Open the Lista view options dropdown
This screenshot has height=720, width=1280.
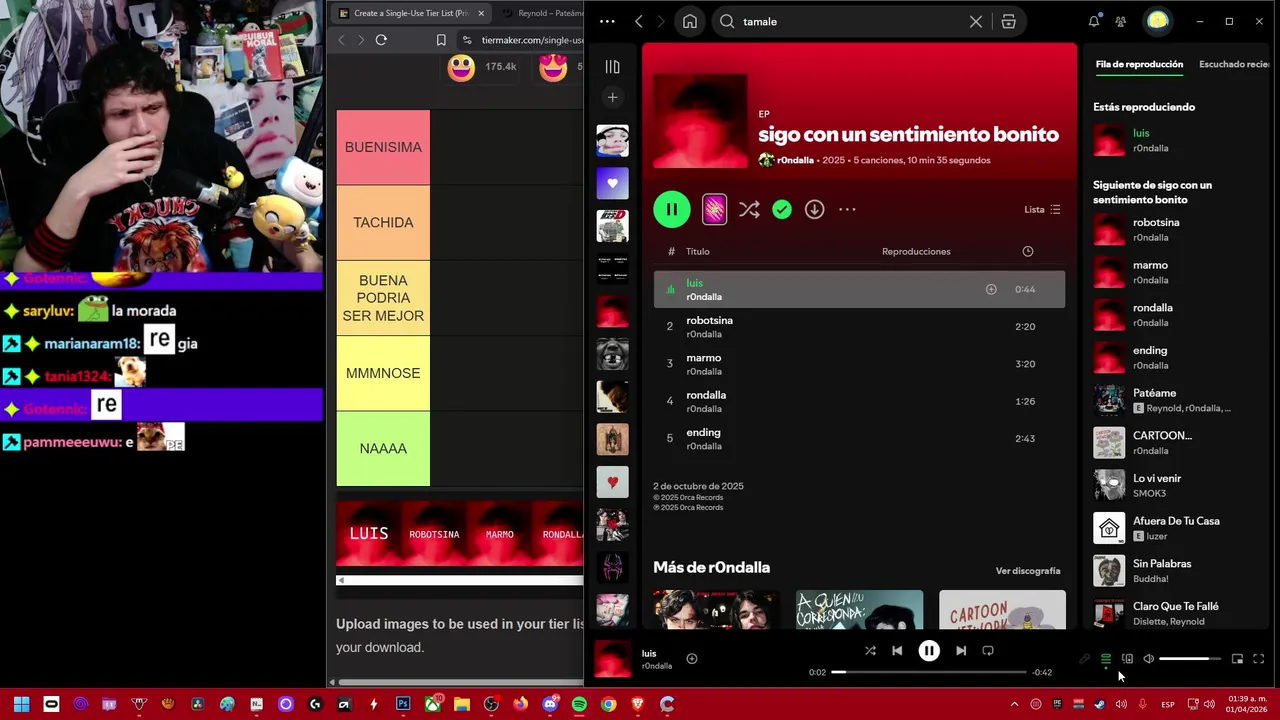[x=1042, y=209]
